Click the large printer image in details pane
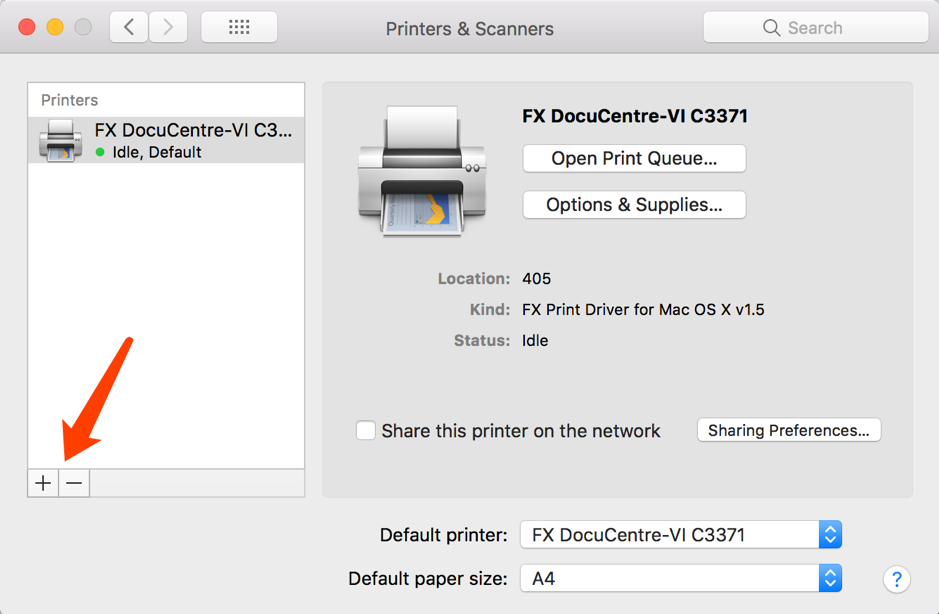This screenshot has height=614, width=939. (422, 172)
